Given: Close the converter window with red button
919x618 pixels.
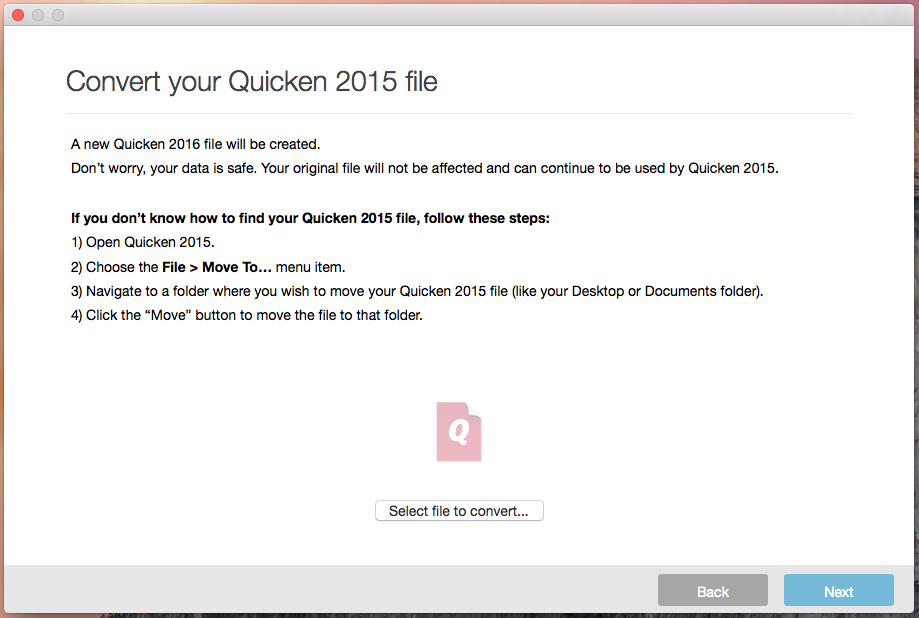Looking at the screenshot, I should click(x=18, y=15).
